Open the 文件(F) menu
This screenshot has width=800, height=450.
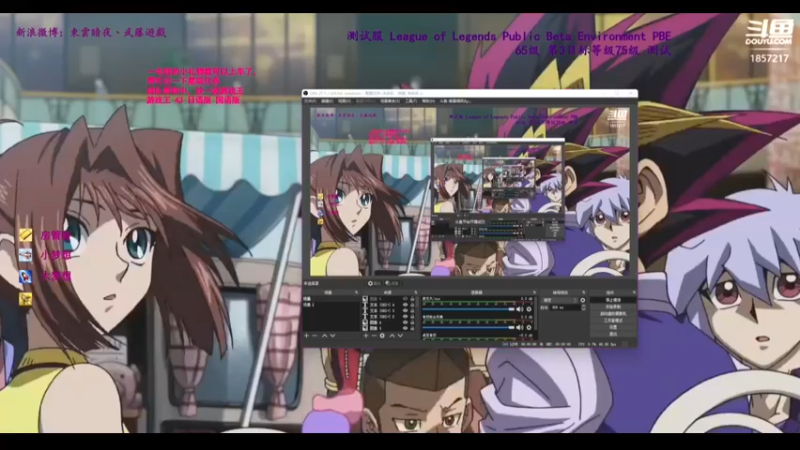click(x=309, y=101)
